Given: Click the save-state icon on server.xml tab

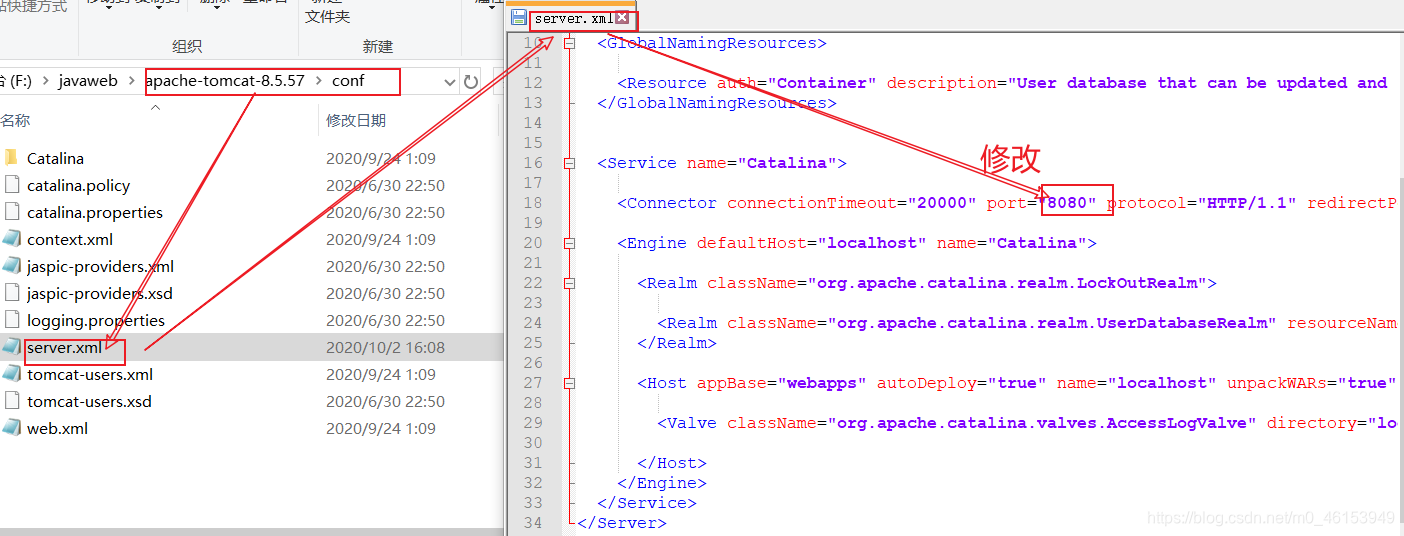Looking at the screenshot, I should coord(518,18).
